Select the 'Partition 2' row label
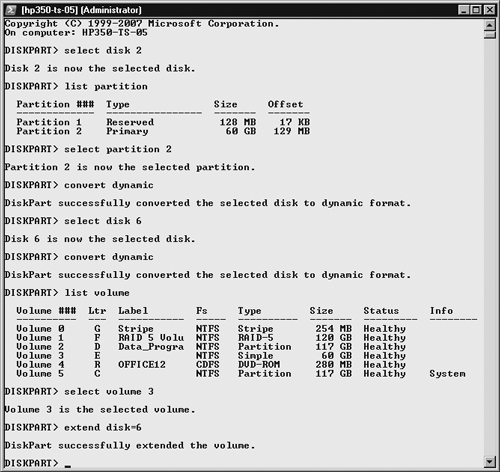500x472 pixels. 49,131
